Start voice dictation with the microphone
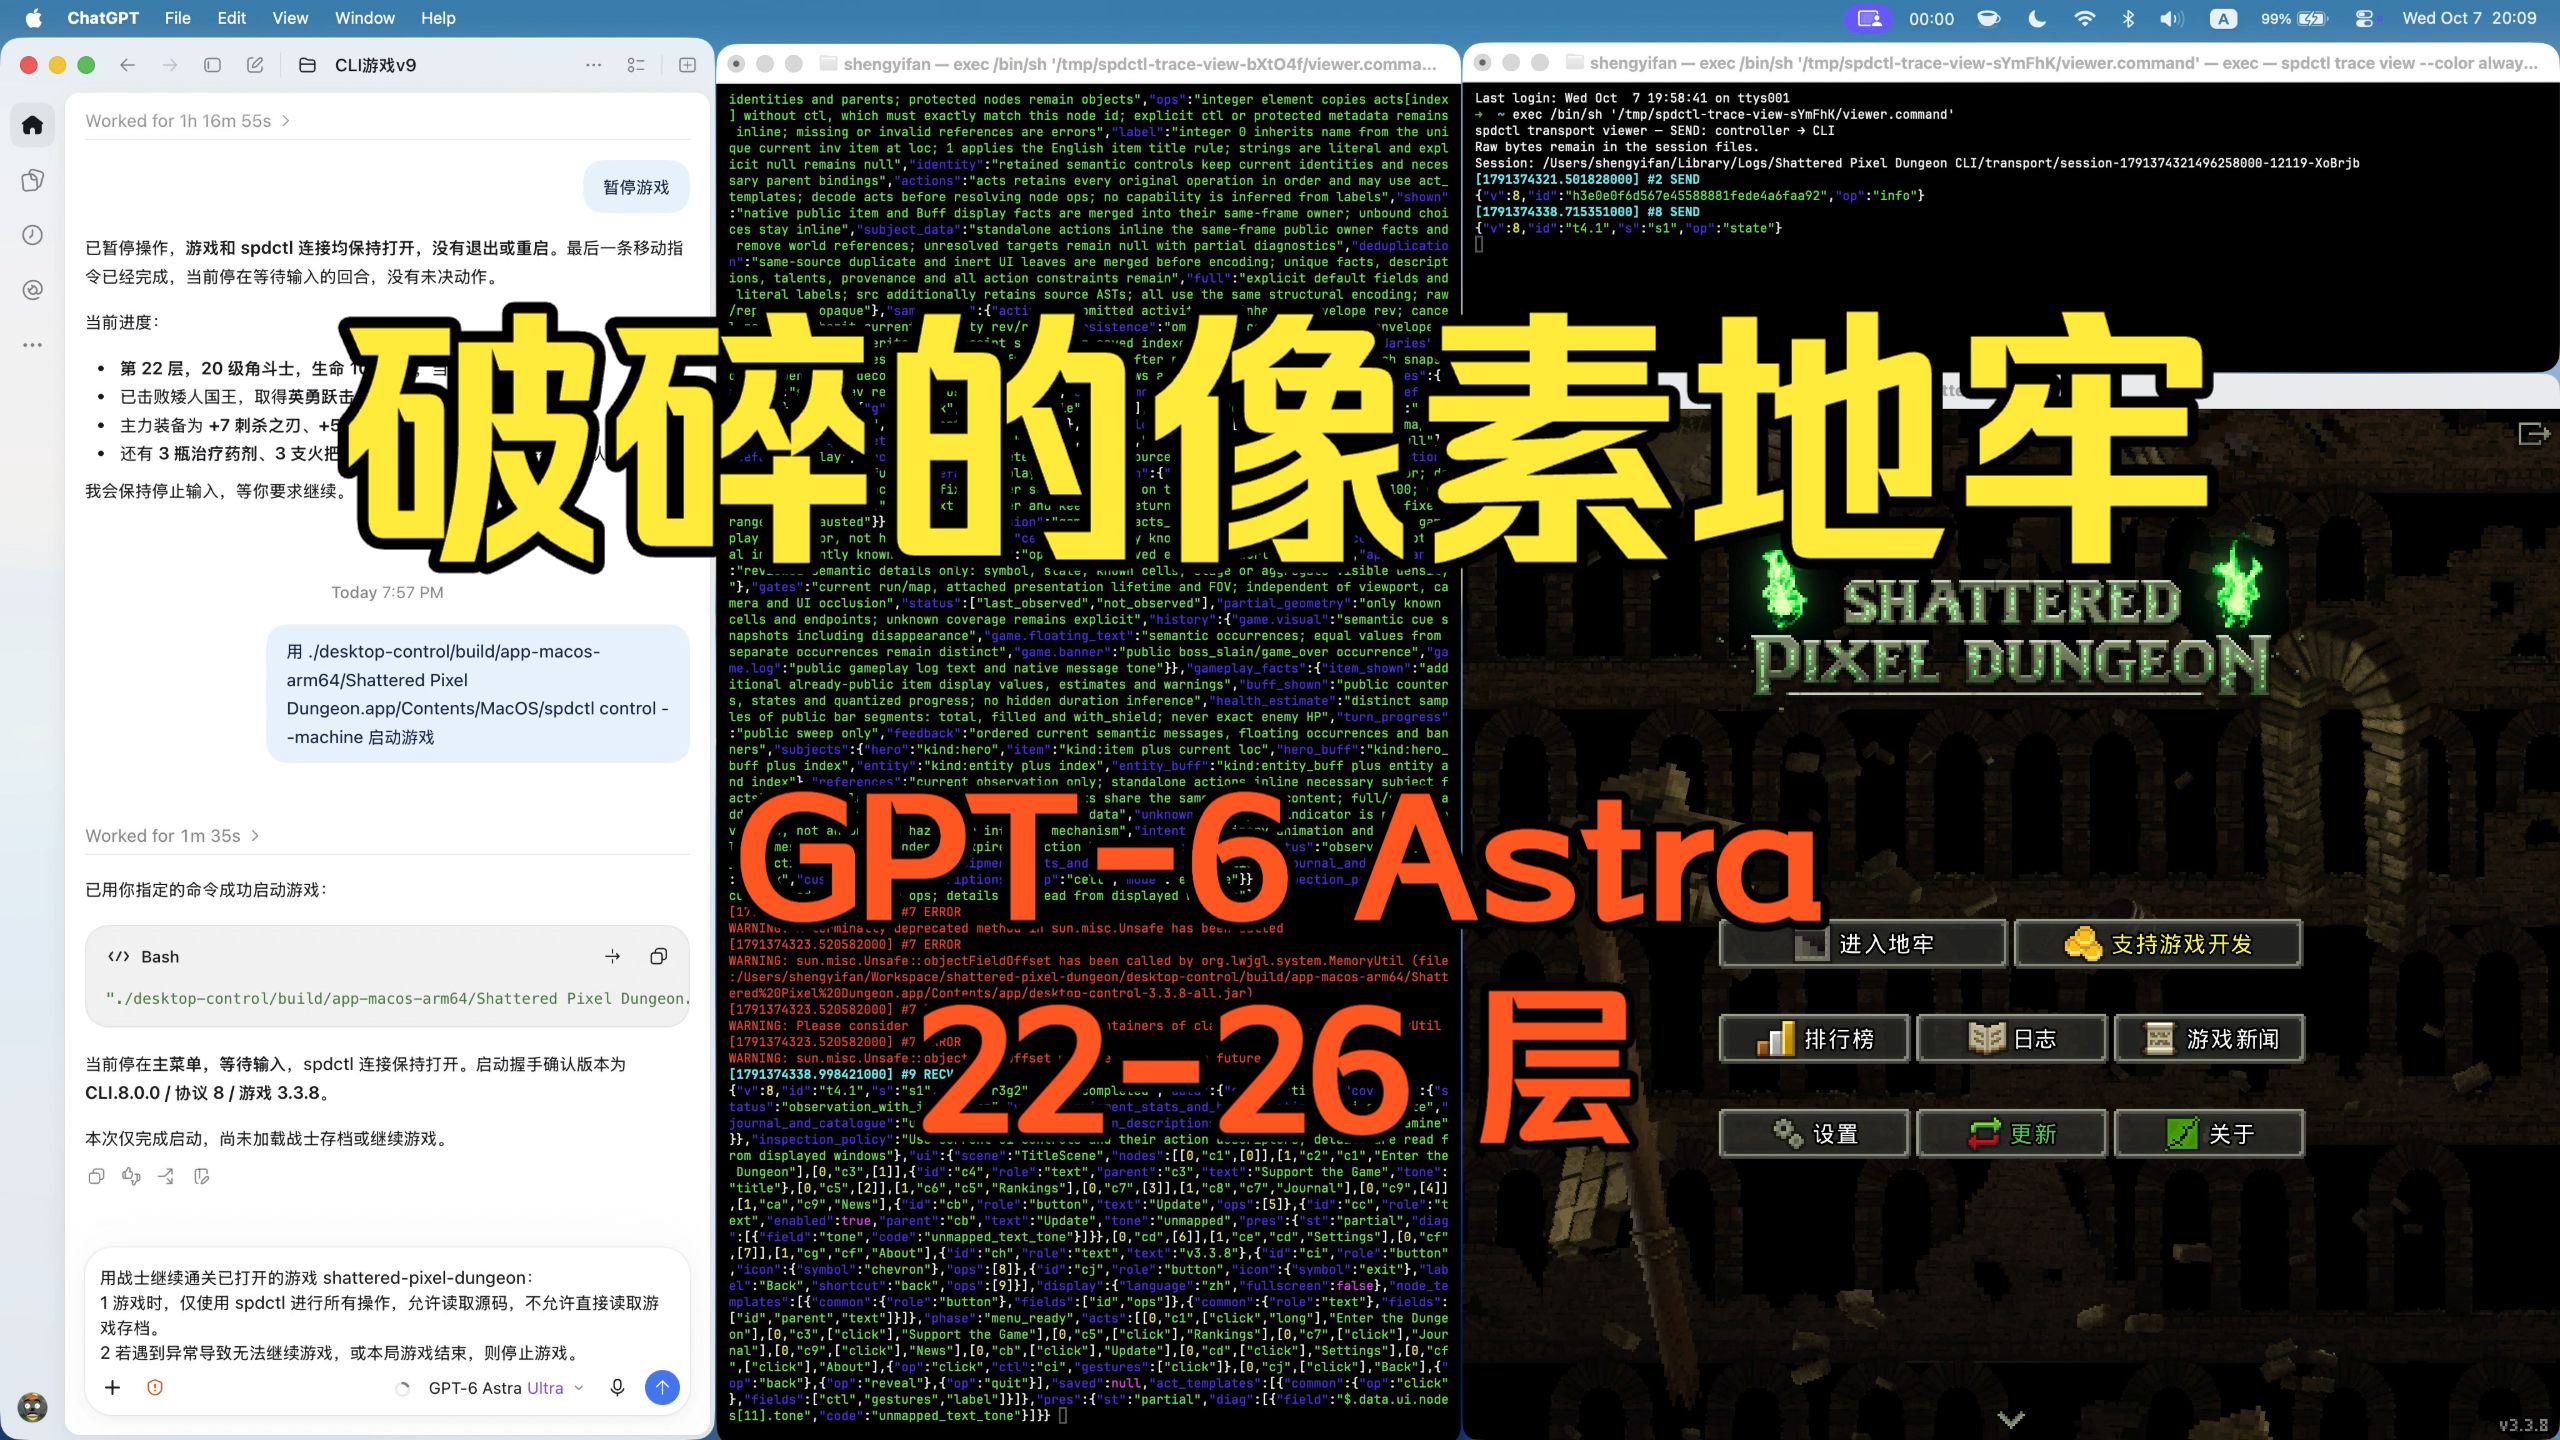 pyautogui.click(x=617, y=1388)
